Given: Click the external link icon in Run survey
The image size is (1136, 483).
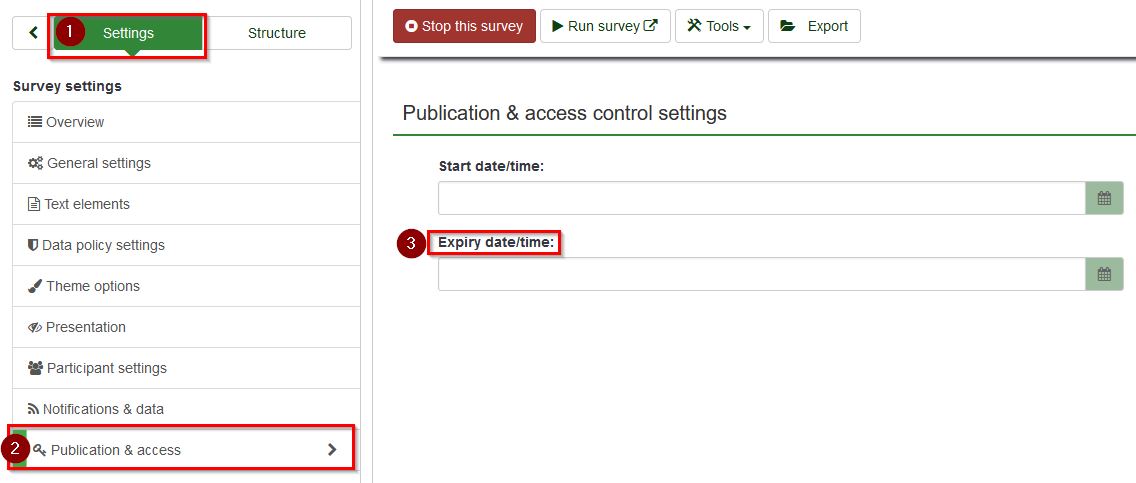Looking at the screenshot, I should (651, 25).
